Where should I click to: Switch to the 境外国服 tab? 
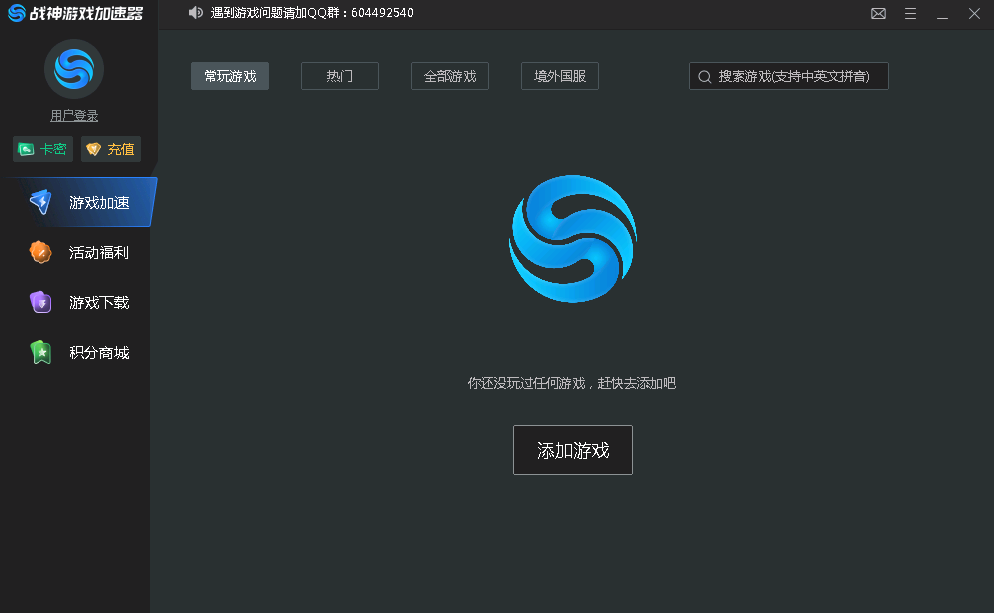click(x=560, y=76)
